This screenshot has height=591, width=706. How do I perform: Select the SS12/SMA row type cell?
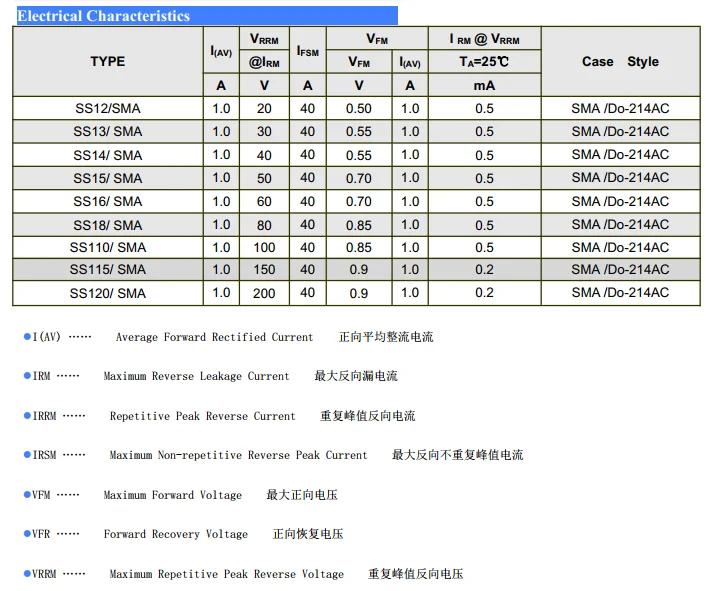coord(108,108)
